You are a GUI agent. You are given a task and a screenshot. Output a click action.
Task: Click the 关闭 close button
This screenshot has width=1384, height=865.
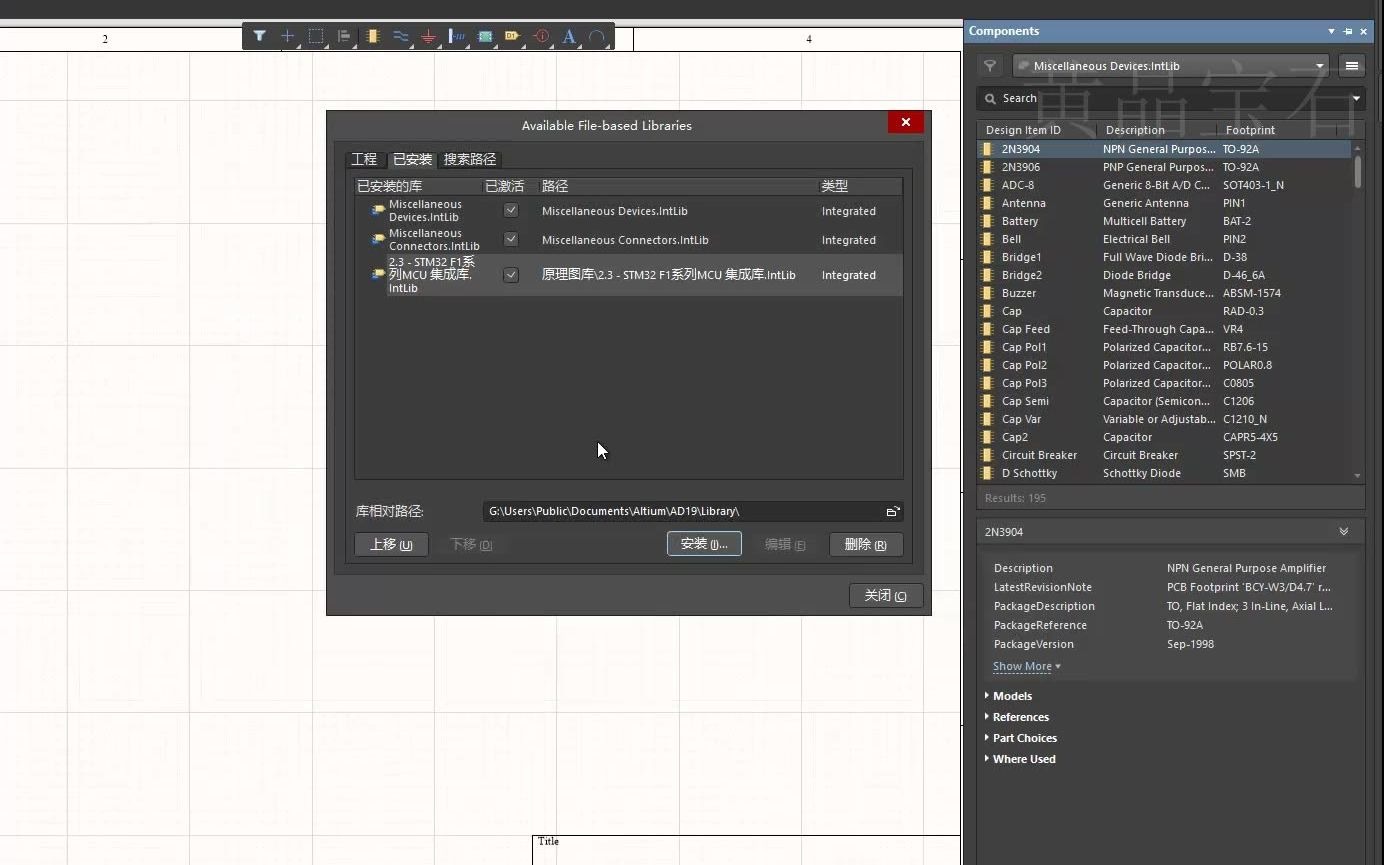coord(886,595)
